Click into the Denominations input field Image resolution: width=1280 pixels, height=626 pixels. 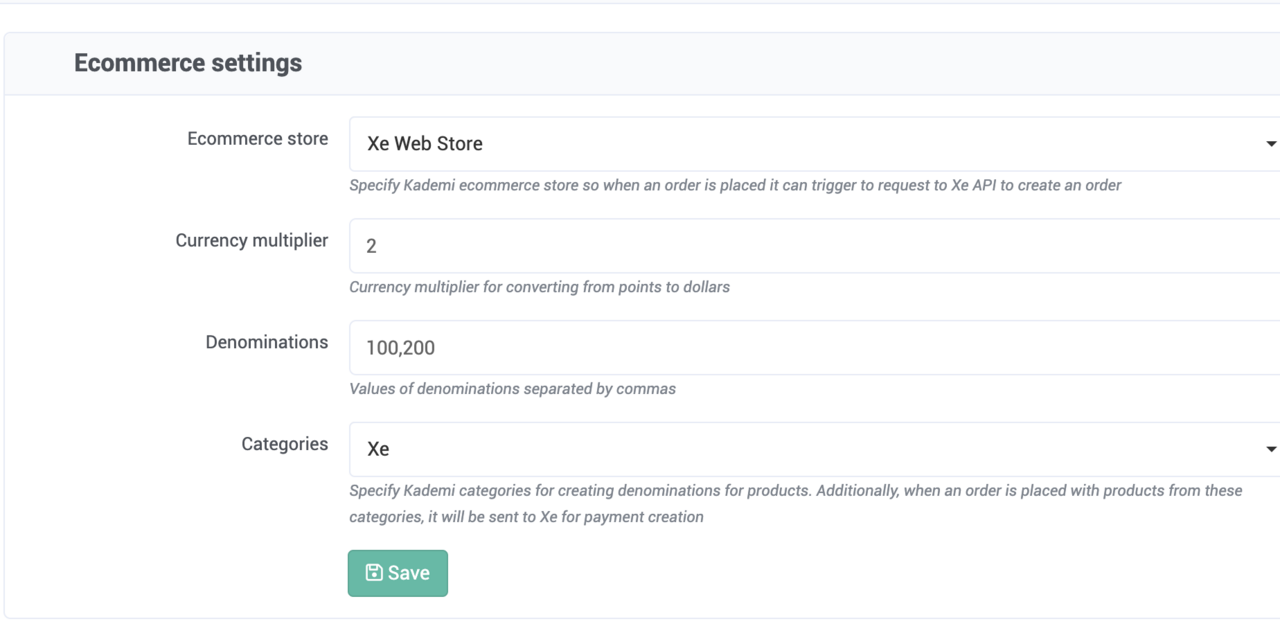(x=814, y=348)
